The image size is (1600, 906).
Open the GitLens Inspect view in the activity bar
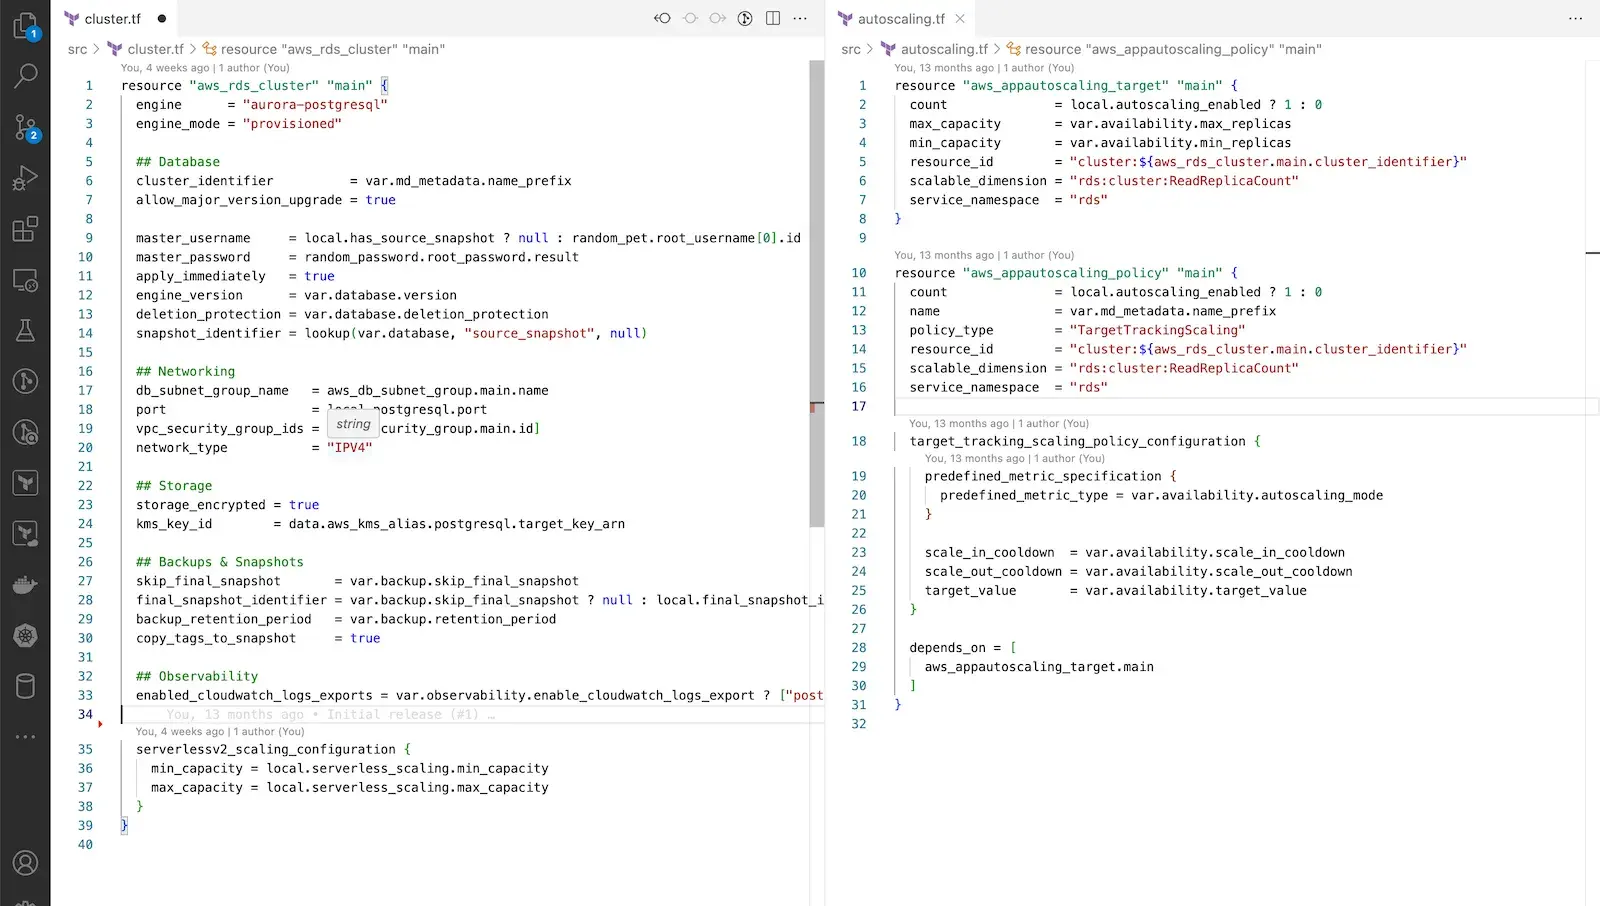pos(25,432)
